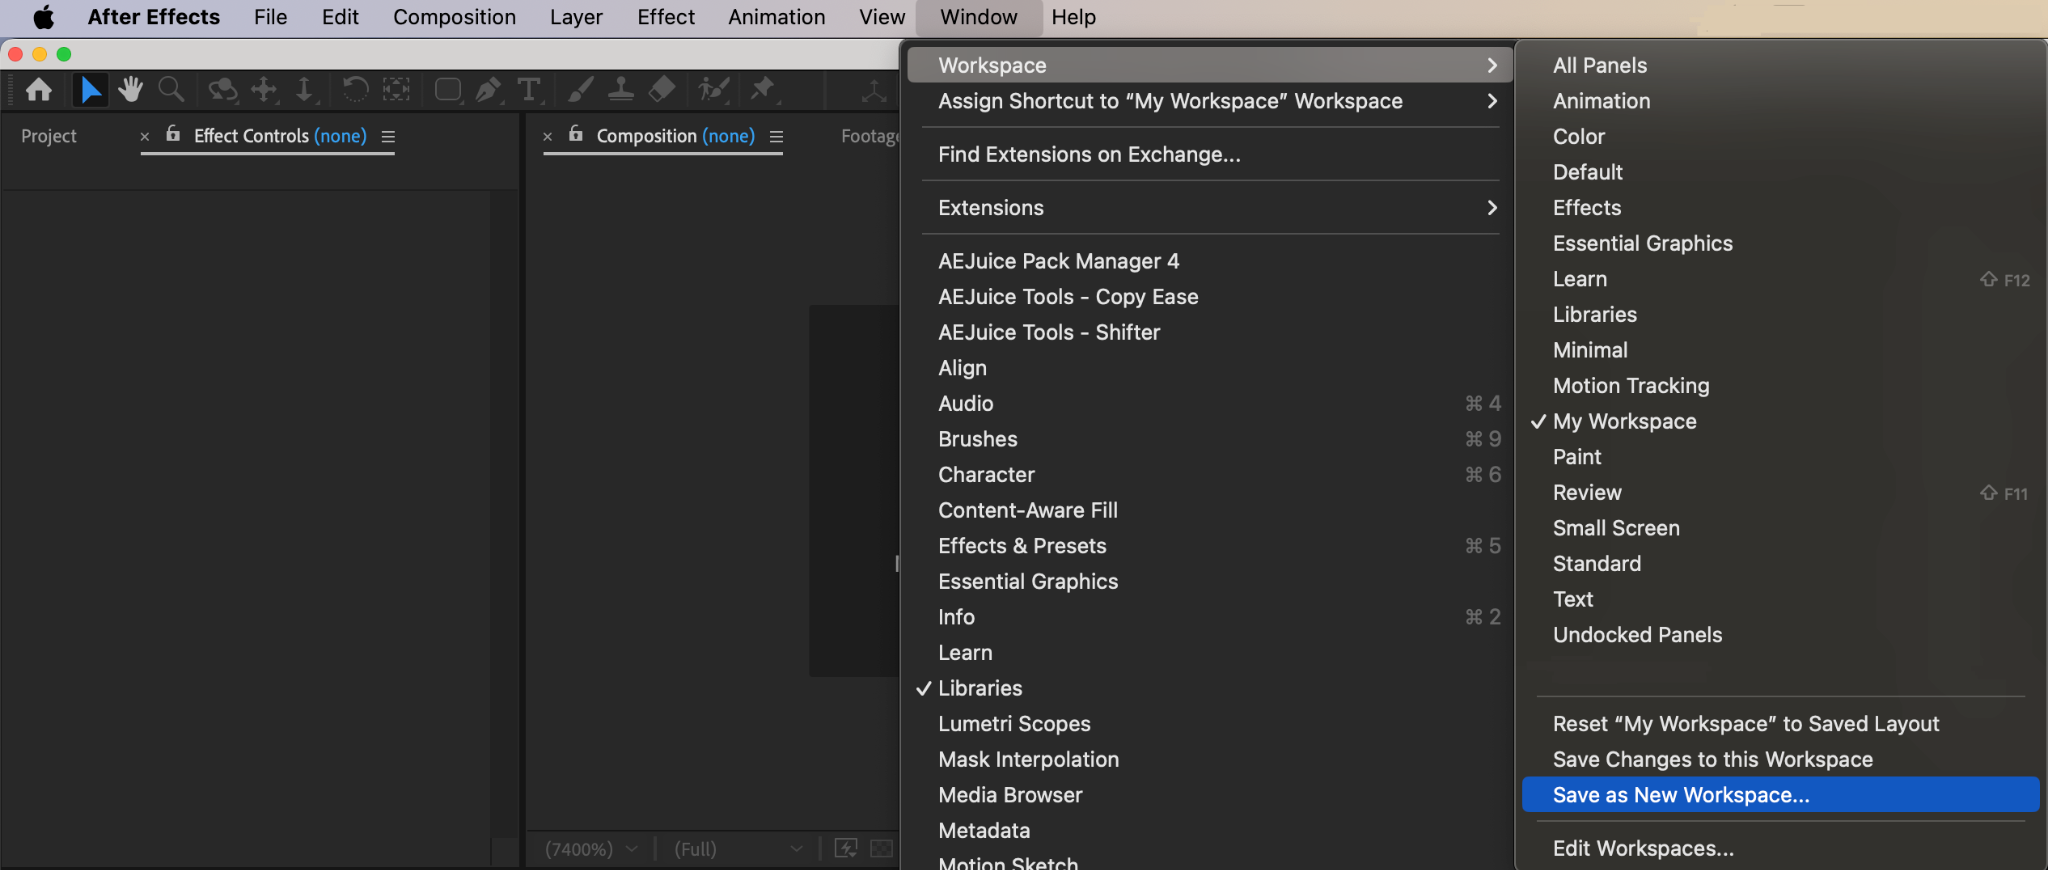2048x870 pixels.
Task: Open the Edit menu
Action: pos(340,17)
